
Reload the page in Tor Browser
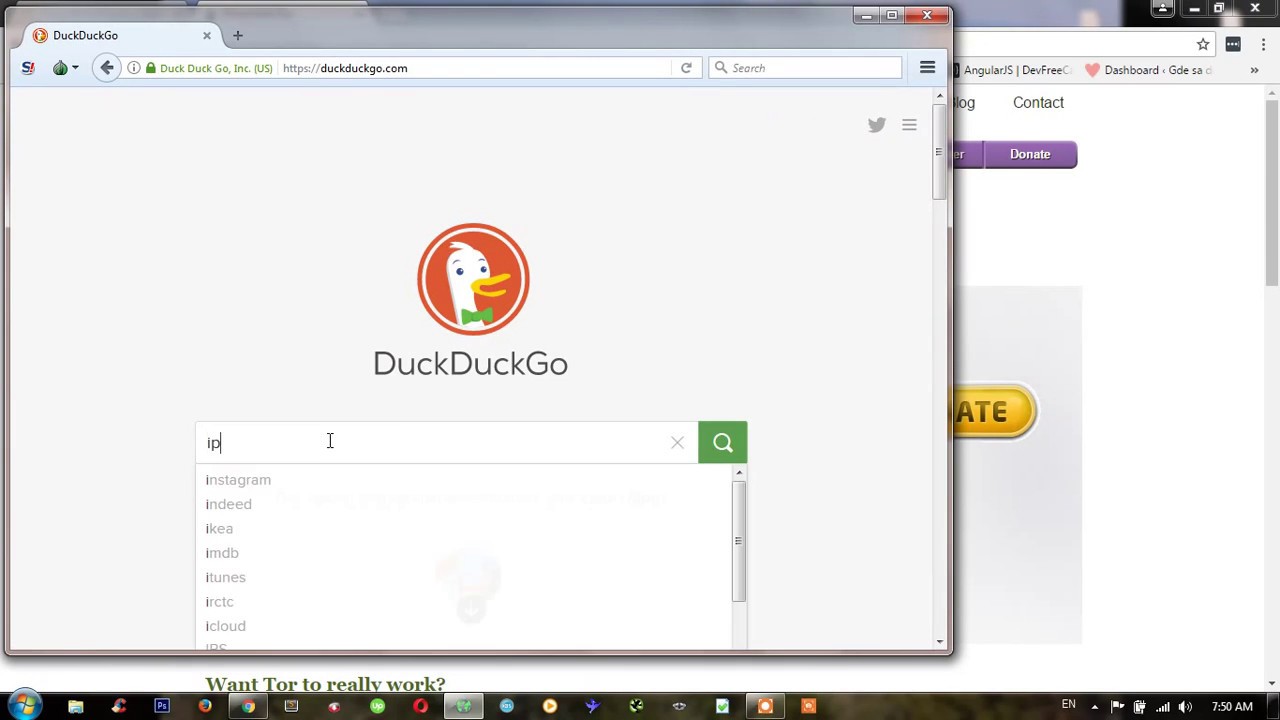click(x=686, y=68)
